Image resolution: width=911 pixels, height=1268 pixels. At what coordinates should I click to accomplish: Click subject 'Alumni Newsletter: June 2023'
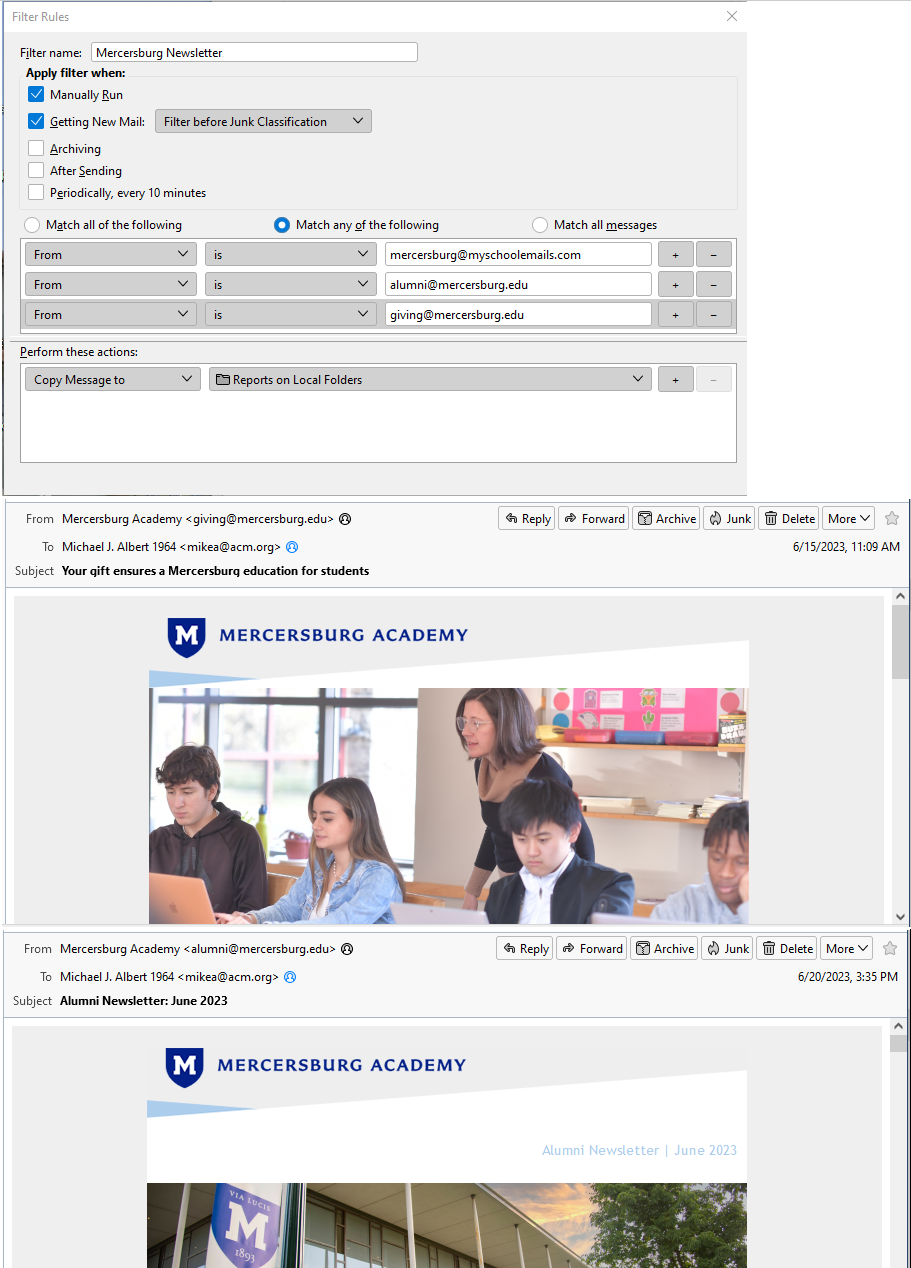pyautogui.click(x=144, y=1001)
